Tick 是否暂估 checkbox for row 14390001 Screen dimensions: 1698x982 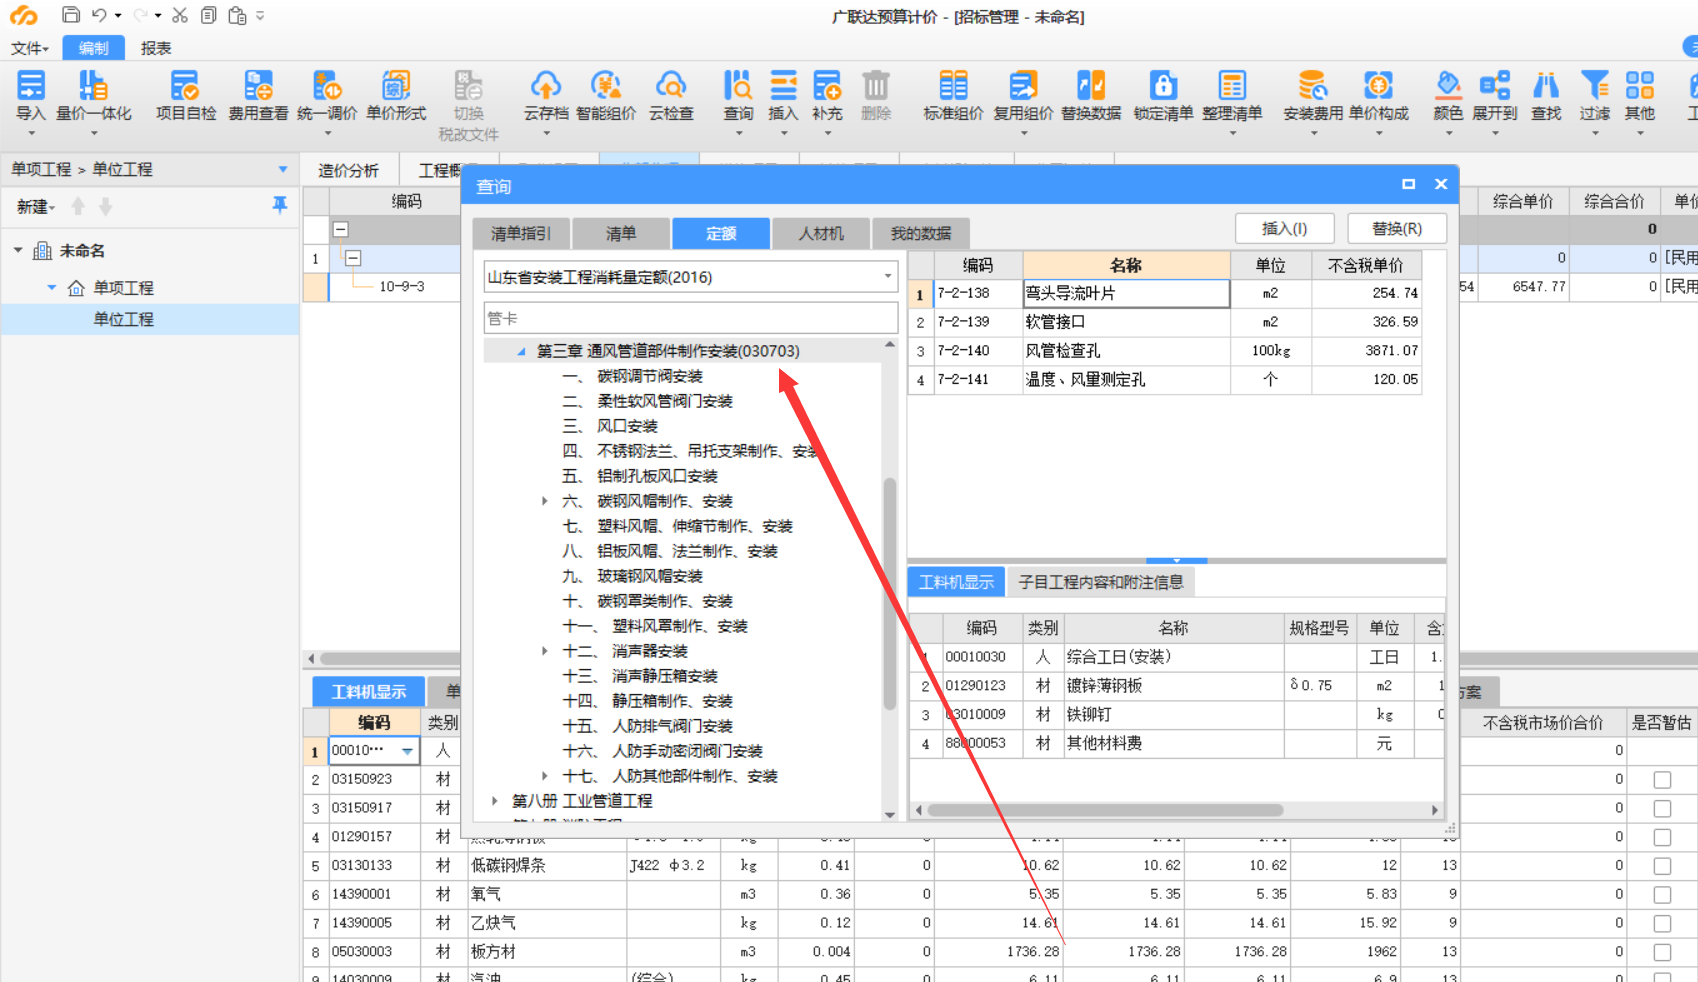1662,895
